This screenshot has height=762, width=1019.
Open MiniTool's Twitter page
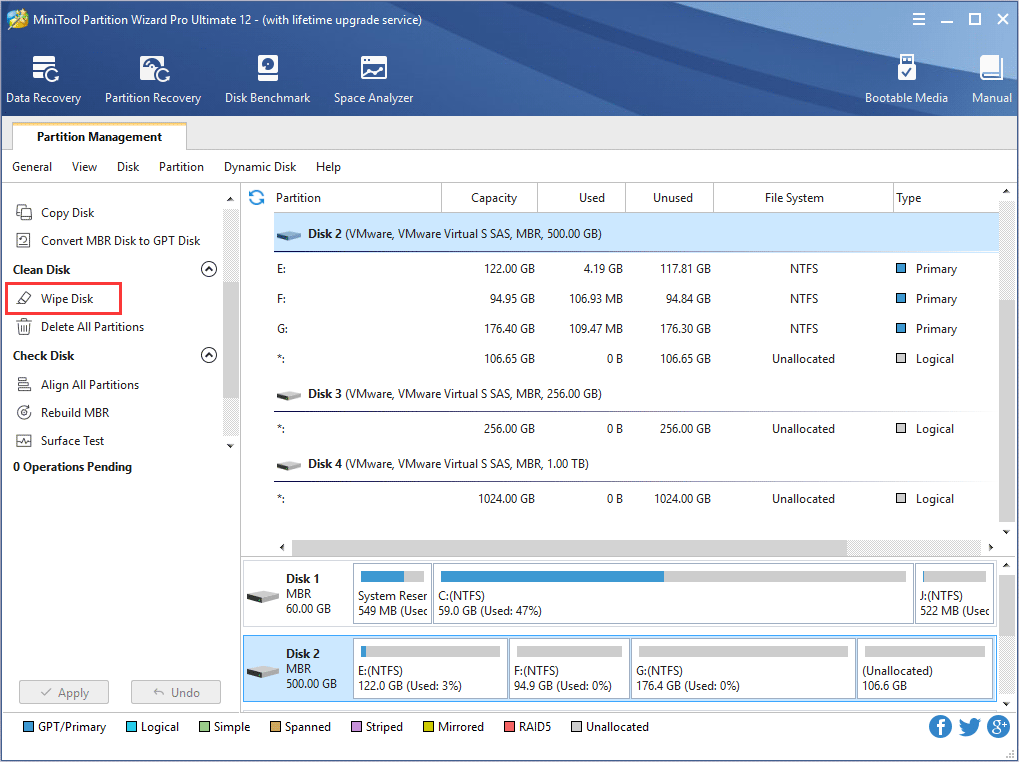point(969,726)
